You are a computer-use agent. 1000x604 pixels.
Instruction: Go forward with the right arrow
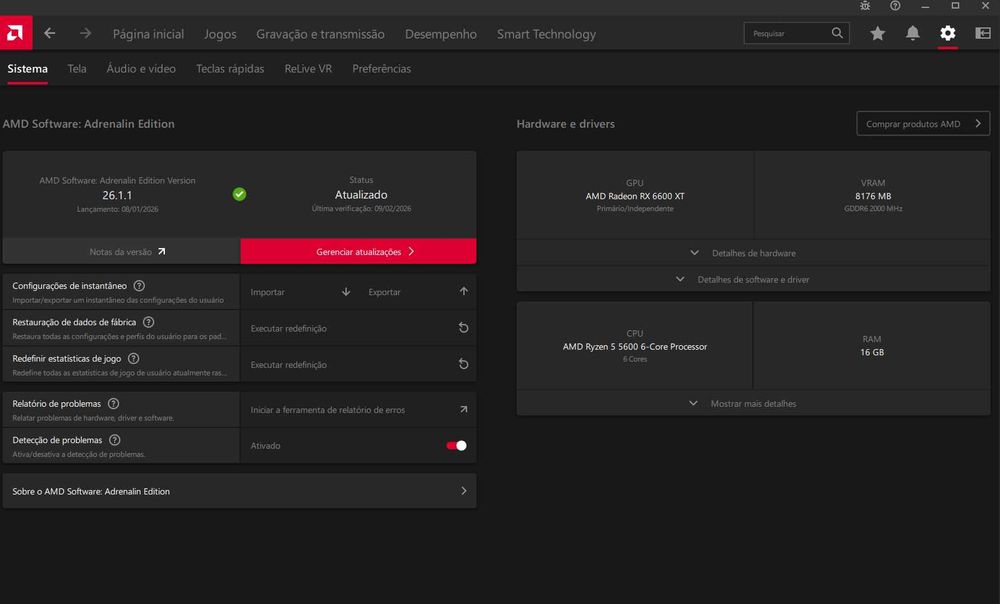click(85, 33)
